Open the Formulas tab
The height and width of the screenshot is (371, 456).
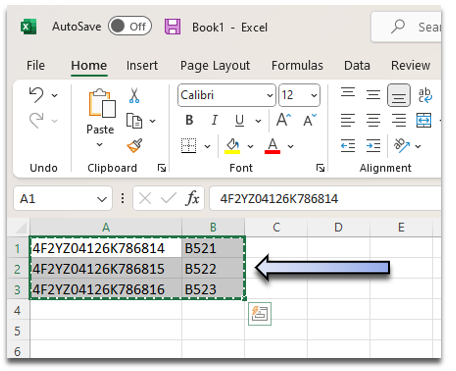coord(297,65)
